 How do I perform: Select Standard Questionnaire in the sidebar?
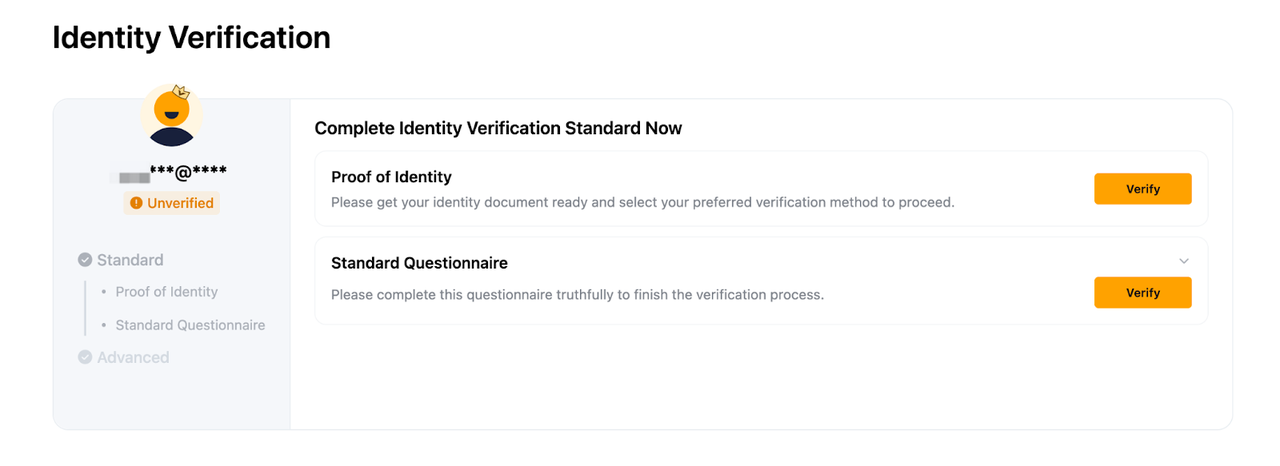(x=190, y=325)
